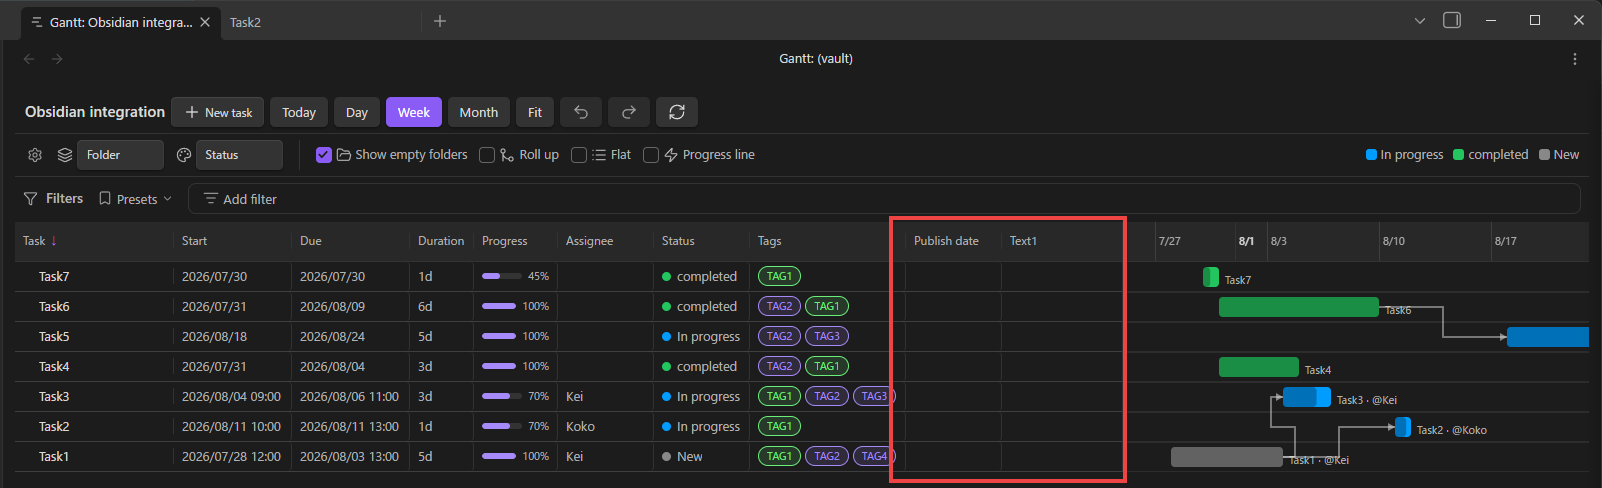1602x488 pixels.
Task: Click the Filters funnel icon
Action: (31, 199)
